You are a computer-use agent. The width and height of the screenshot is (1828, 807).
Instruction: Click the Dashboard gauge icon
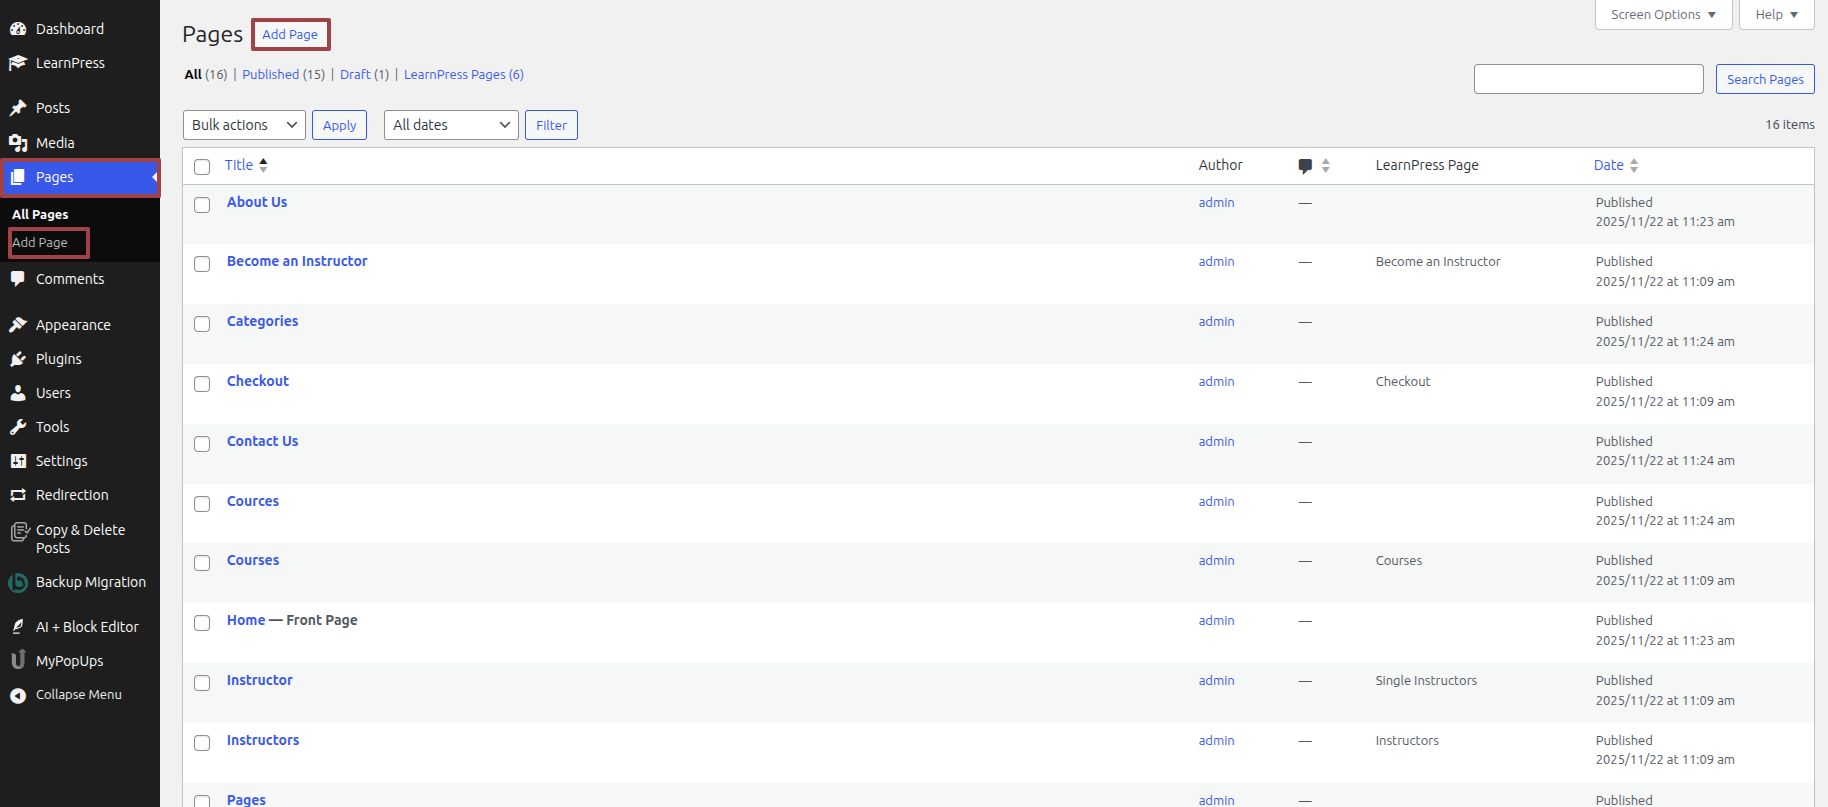click(x=18, y=29)
